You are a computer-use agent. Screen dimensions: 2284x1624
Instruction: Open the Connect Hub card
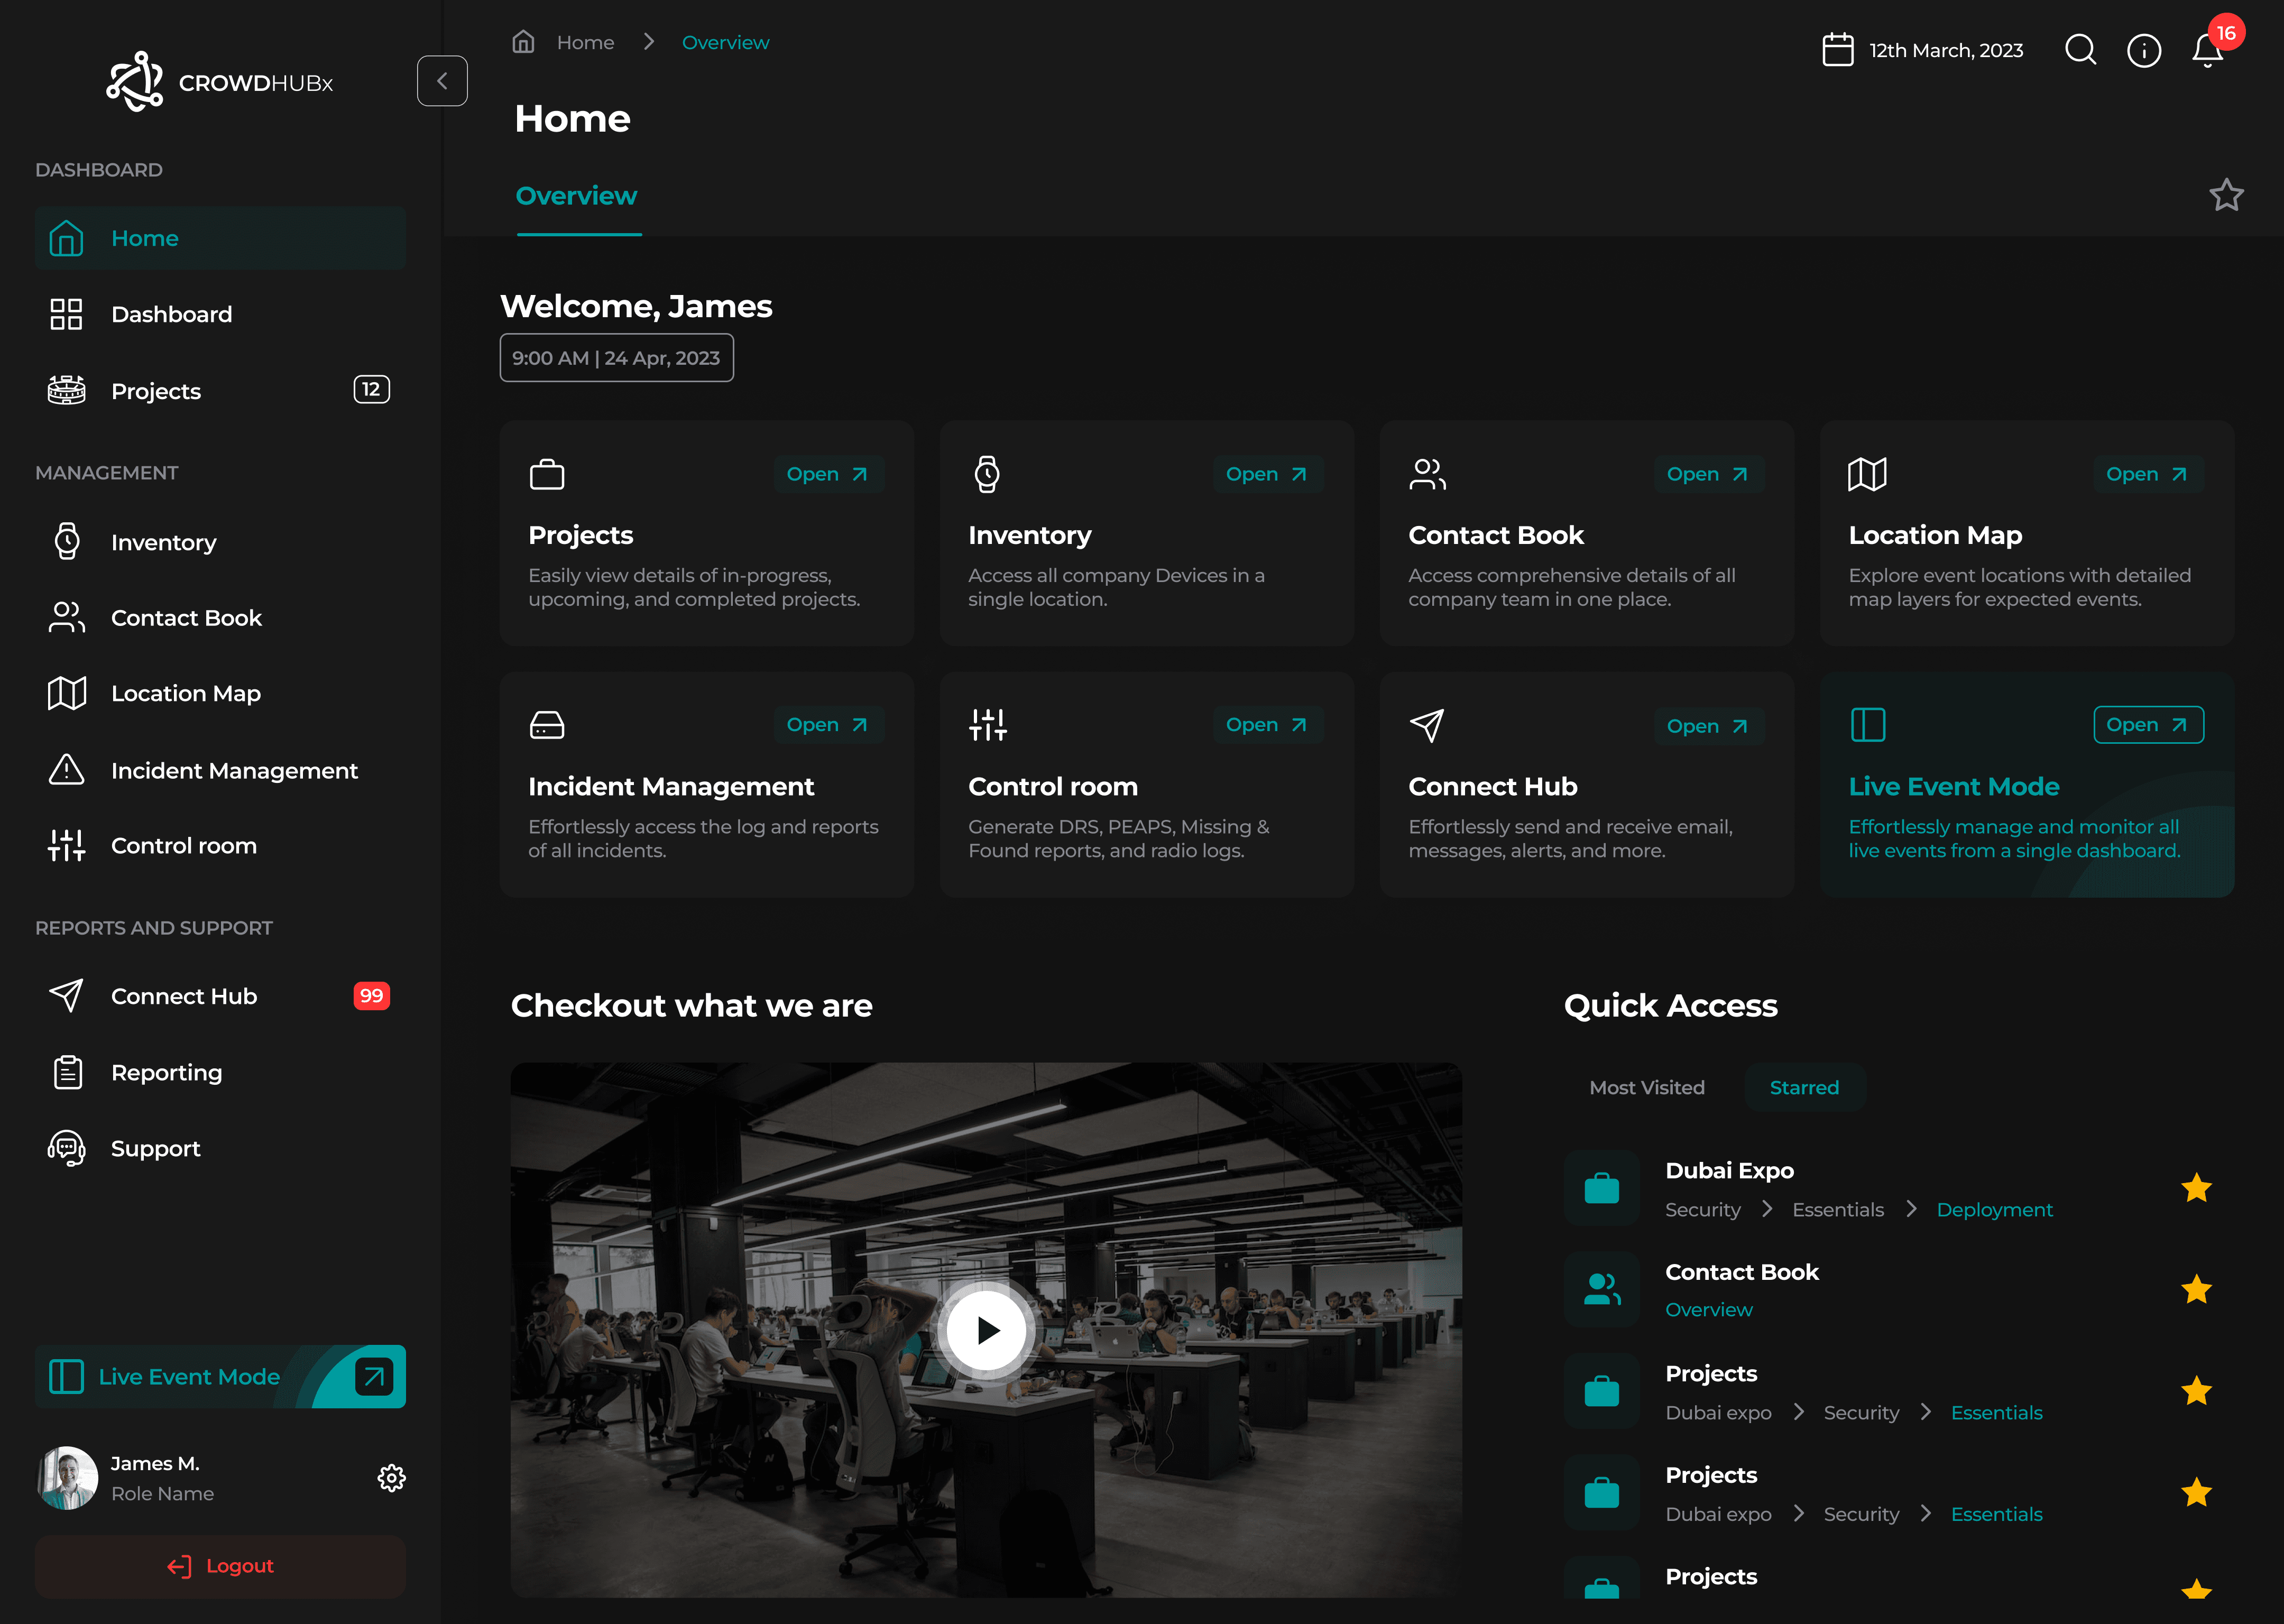click(x=1708, y=726)
